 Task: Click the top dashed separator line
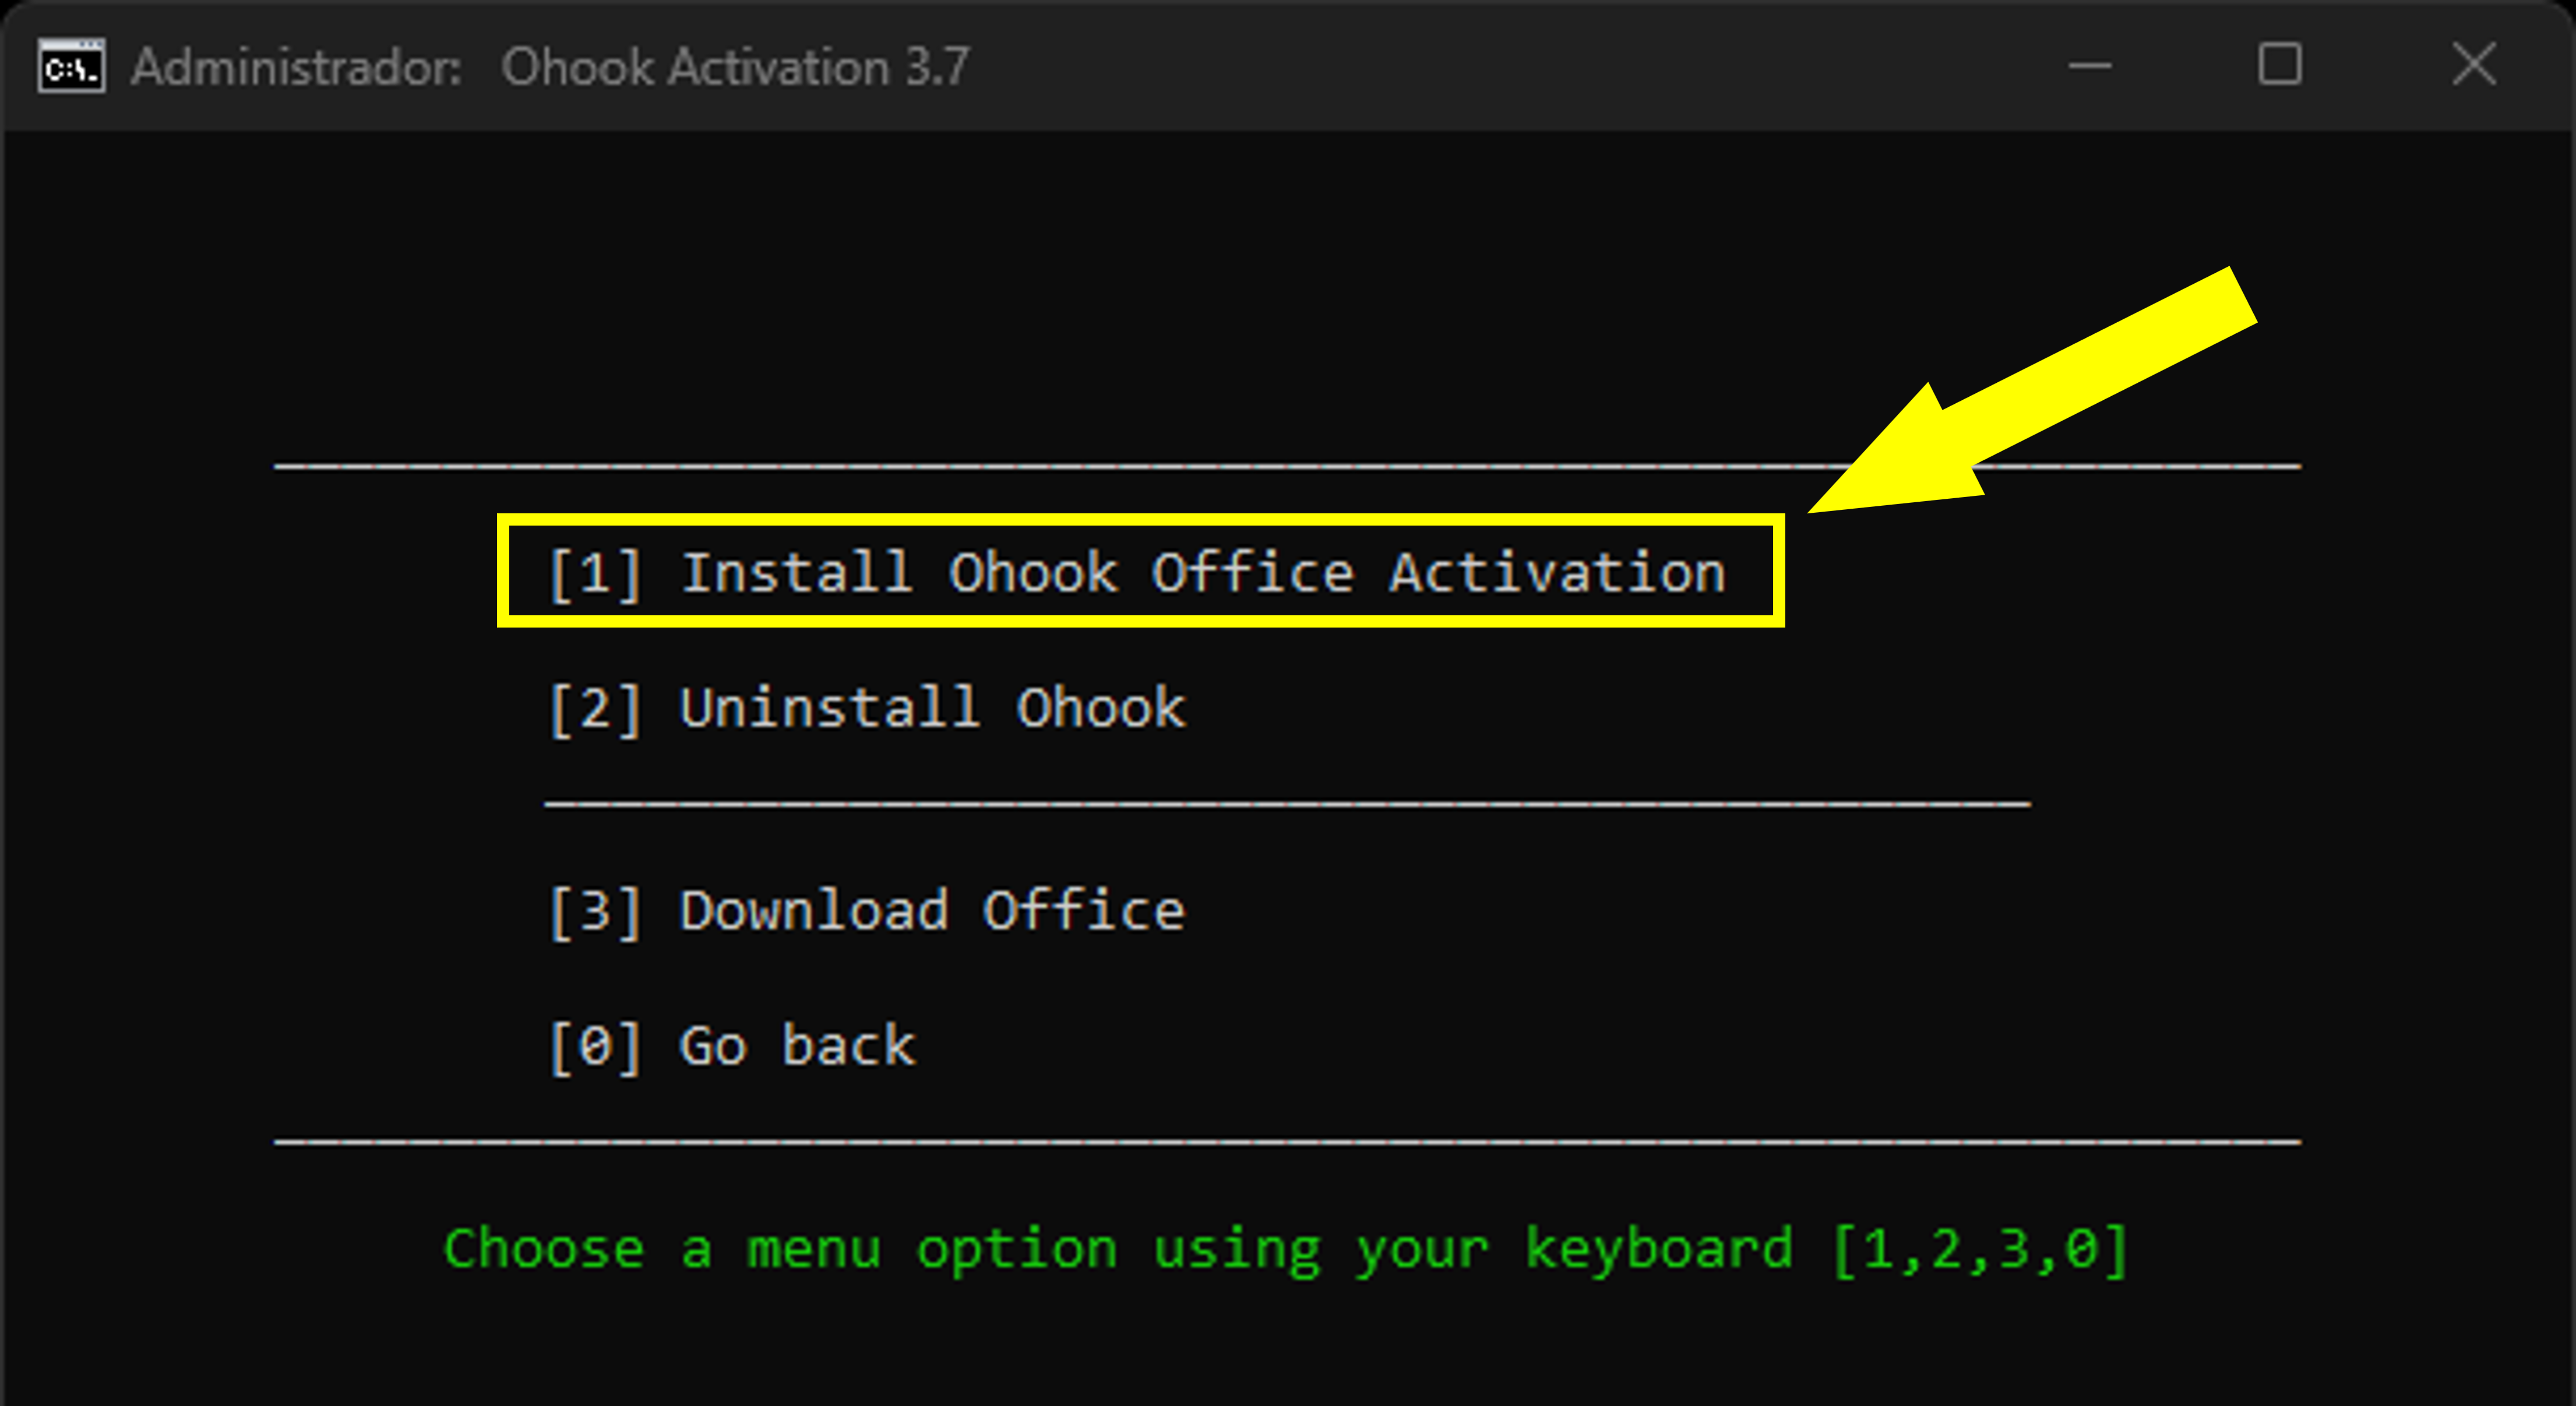click(x=1000, y=466)
